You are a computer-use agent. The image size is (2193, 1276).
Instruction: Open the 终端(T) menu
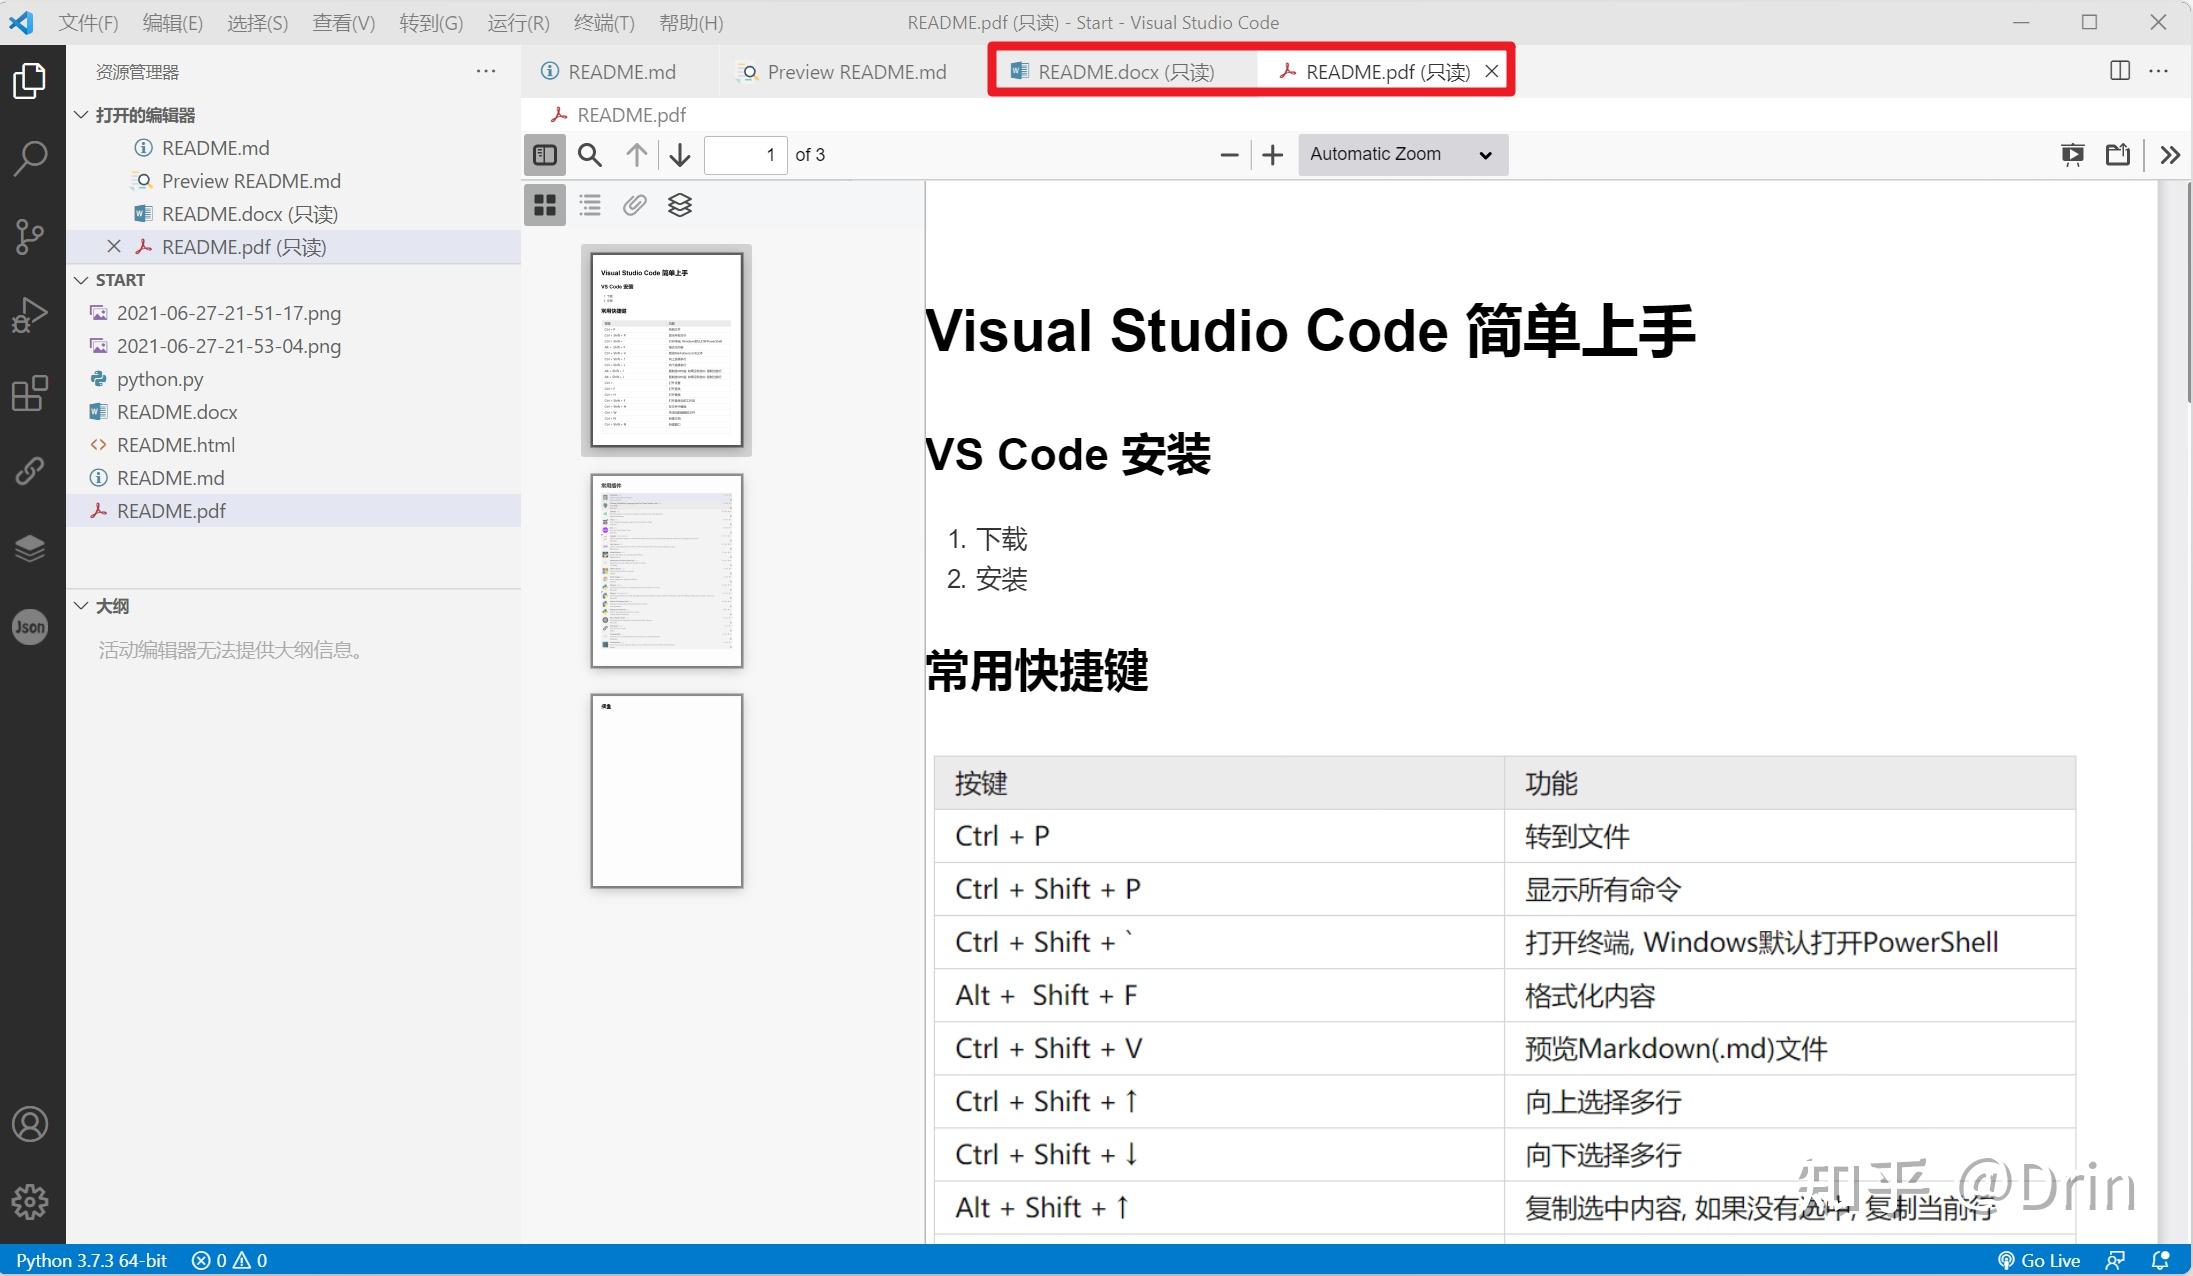click(604, 22)
